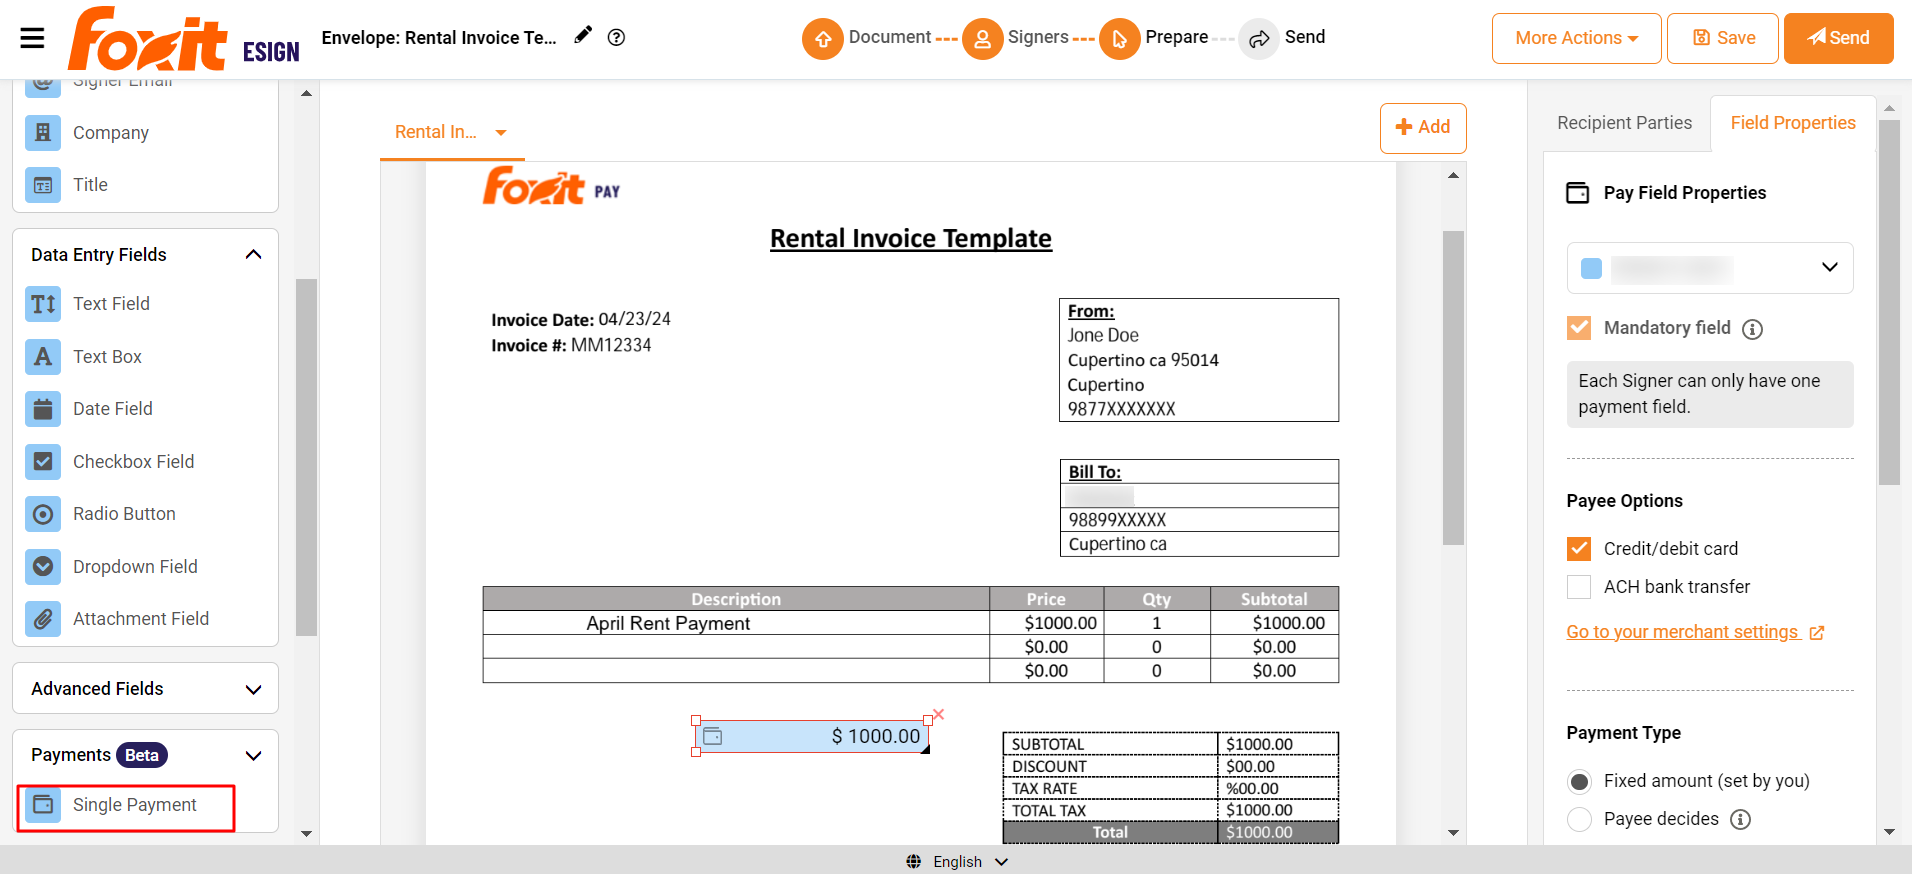Select the Radio Button field icon
Image resolution: width=1912 pixels, height=874 pixels.
pyautogui.click(x=43, y=514)
